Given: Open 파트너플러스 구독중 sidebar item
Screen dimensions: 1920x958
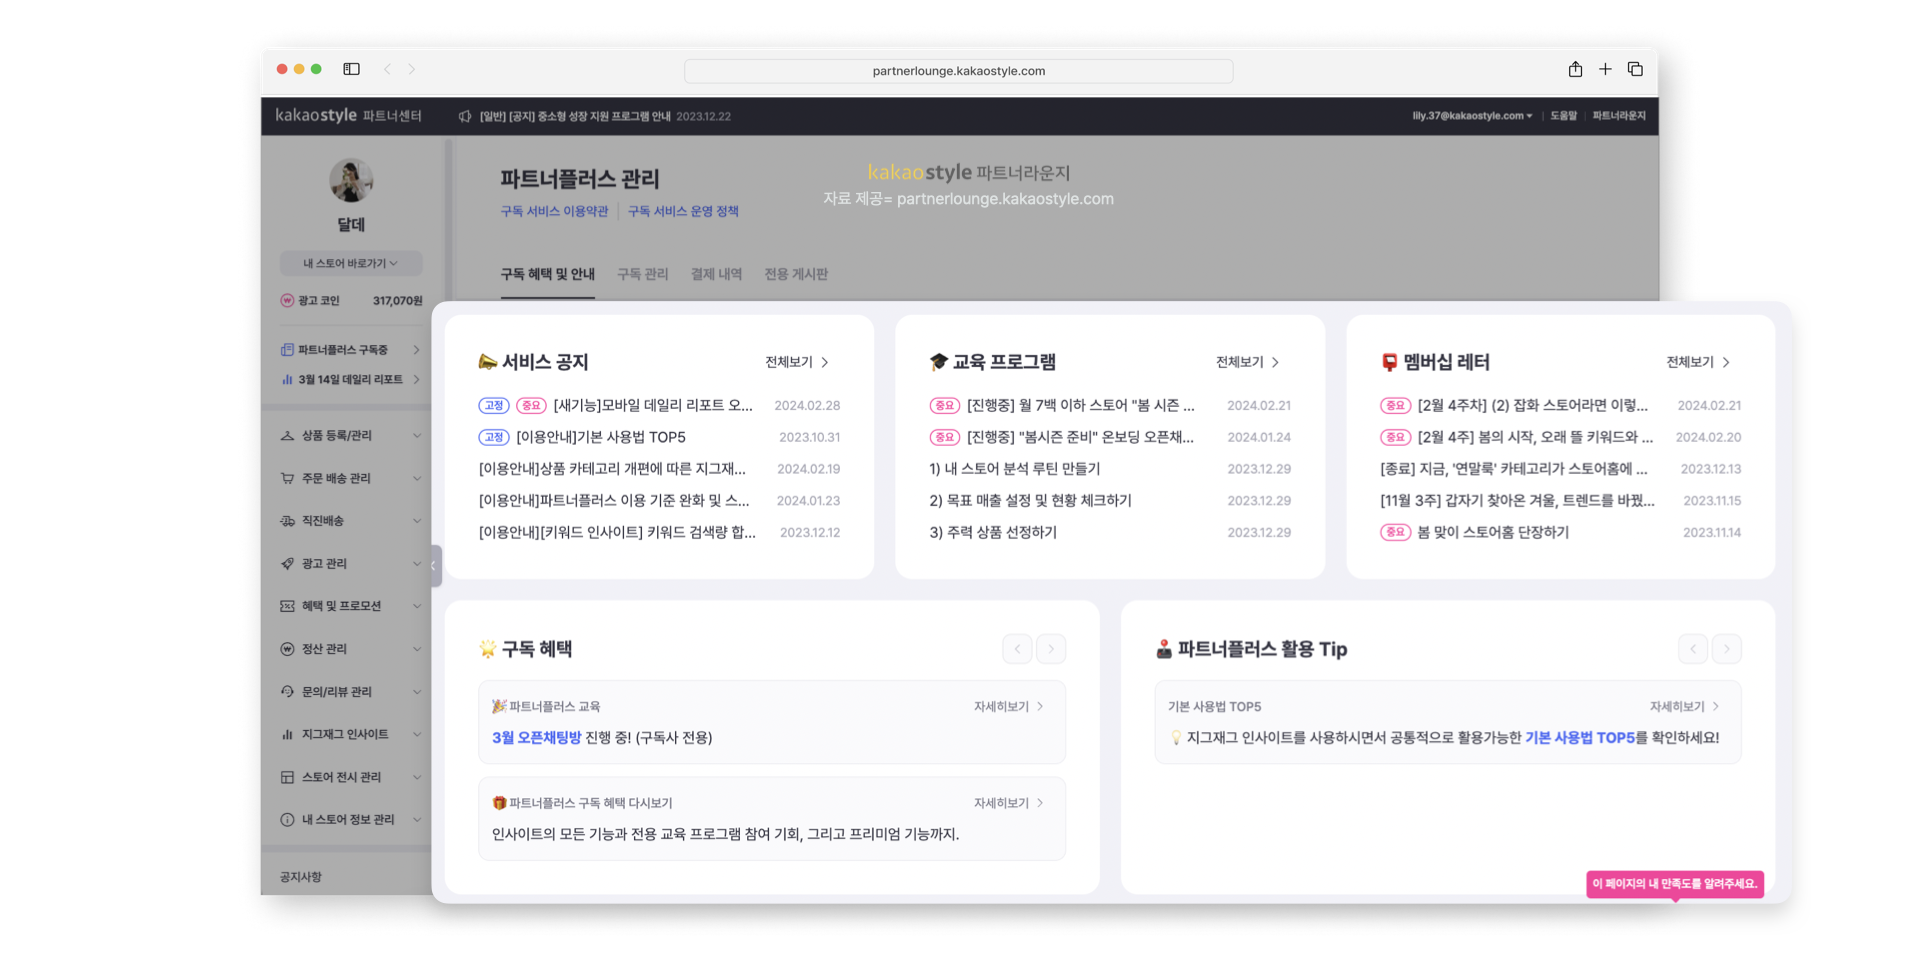Looking at the screenshot, I should 351,350.
